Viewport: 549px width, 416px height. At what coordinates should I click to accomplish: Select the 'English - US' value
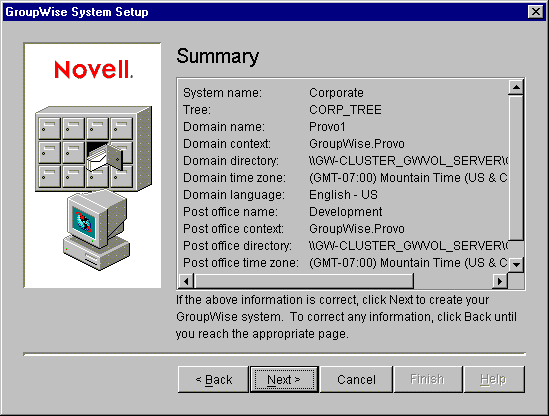[343, 195]
